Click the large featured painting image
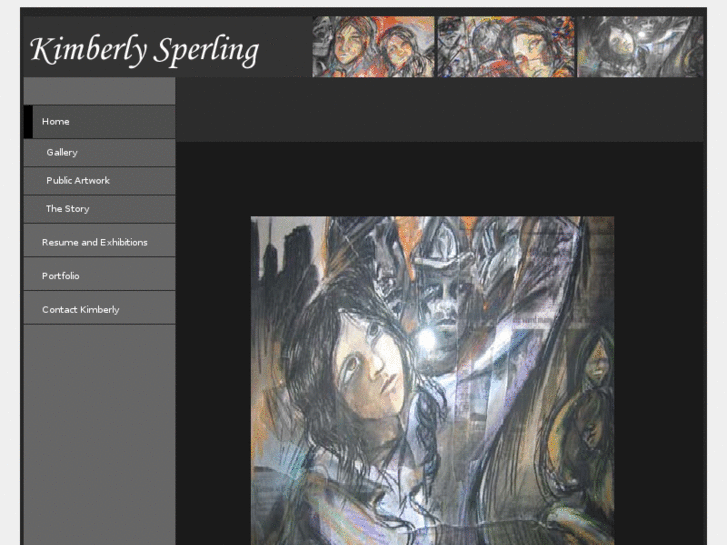The height and width of the screenshot is (545, 727). click(x=432, y=380)
